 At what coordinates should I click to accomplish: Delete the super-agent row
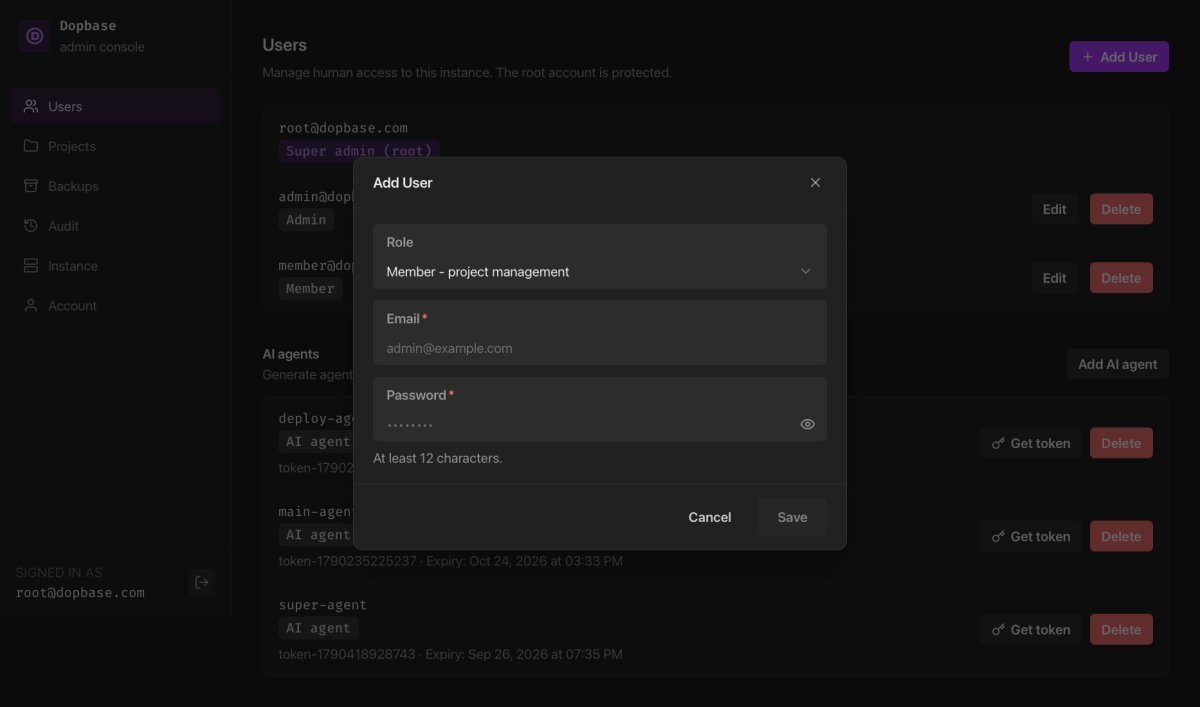1121,629
